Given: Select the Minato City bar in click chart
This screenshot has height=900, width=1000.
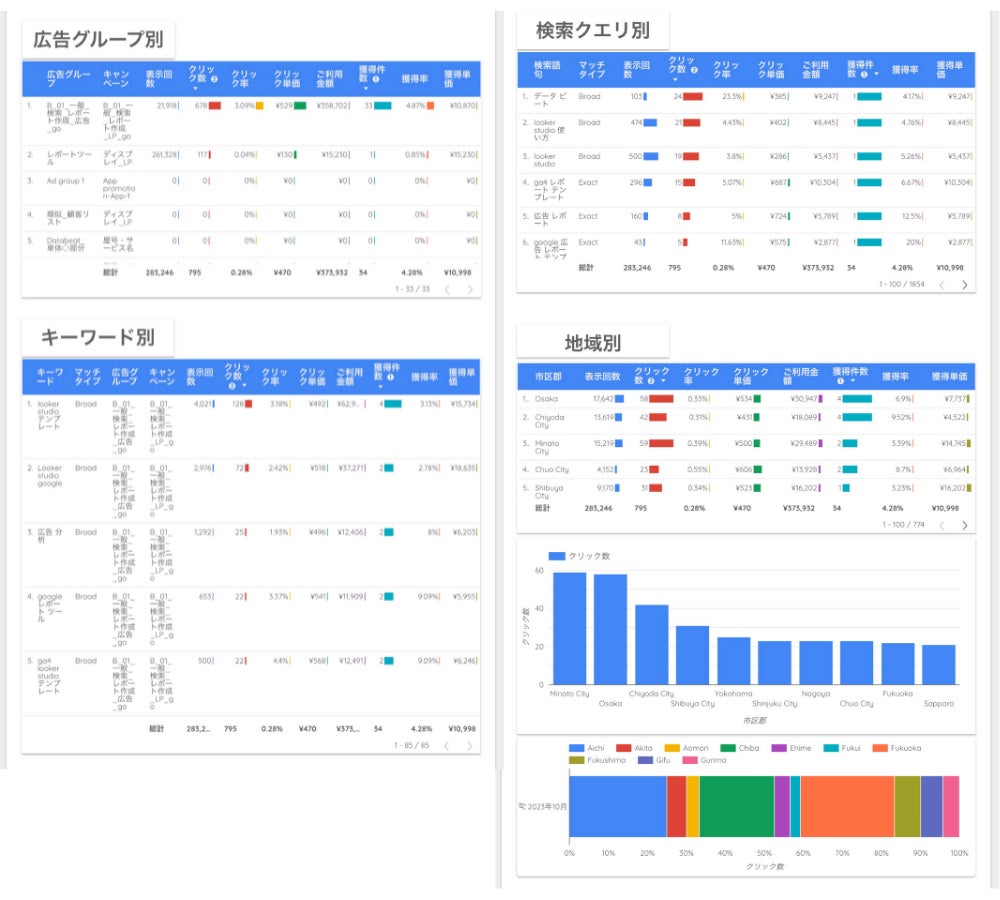Looking at the screenshot, I should click(570, 628).
